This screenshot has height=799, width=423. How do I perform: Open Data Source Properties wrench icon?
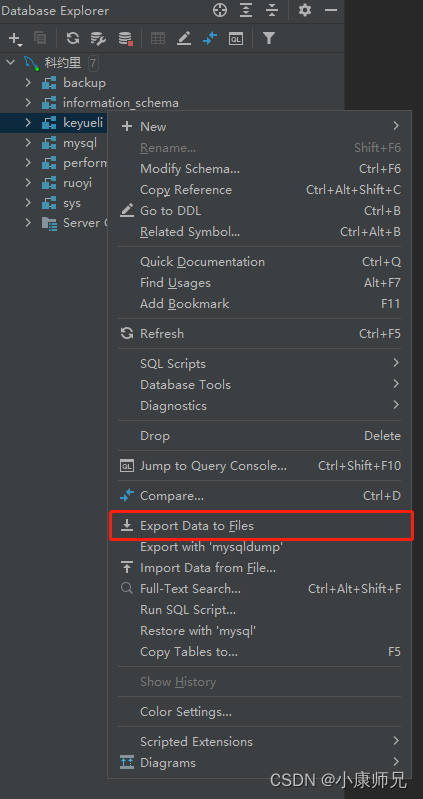click(98, 38)
